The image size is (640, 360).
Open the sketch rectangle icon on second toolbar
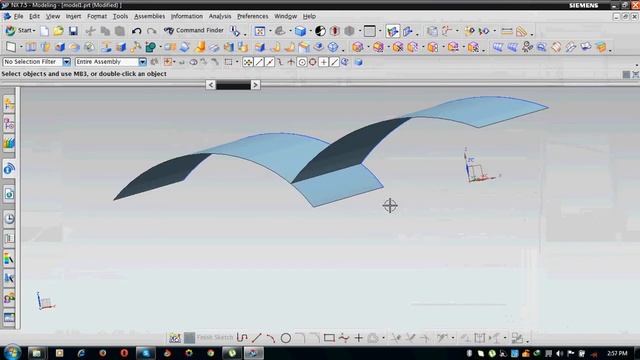coord(11,47)
